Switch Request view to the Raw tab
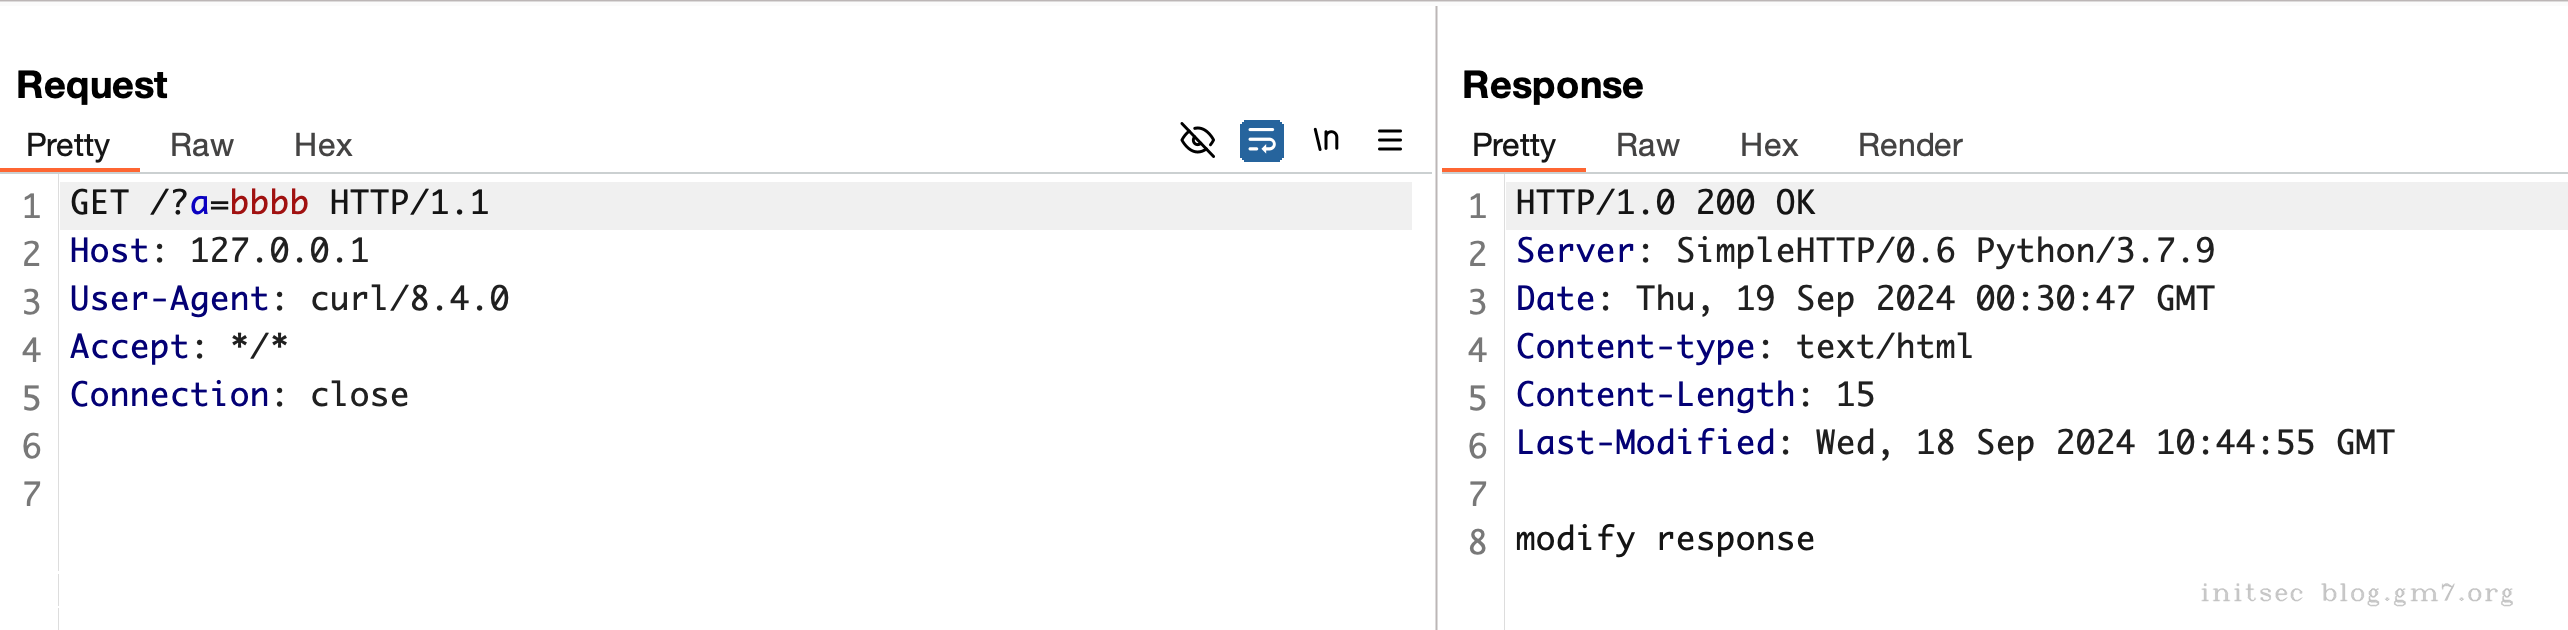This screenshot has height=630, width=2568. click(201, 146)
